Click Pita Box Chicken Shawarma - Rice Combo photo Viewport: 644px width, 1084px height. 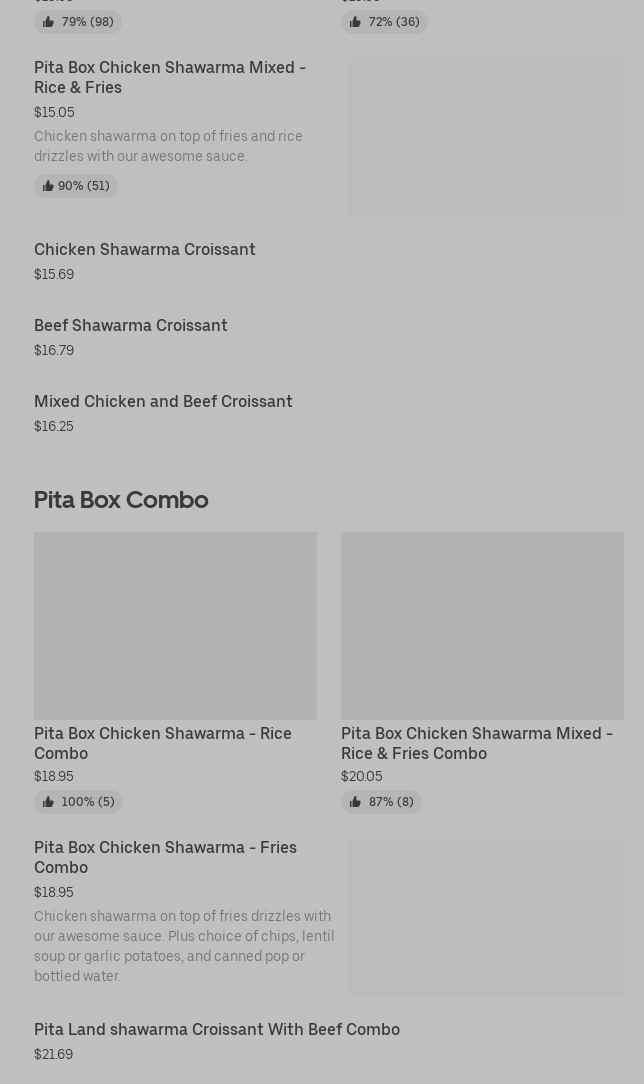175,625
